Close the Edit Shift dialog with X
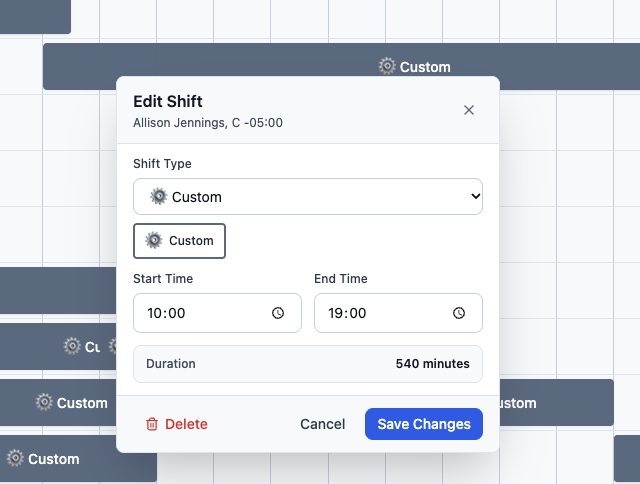Screen dimensions: 640x484 (x=469, y=110)
